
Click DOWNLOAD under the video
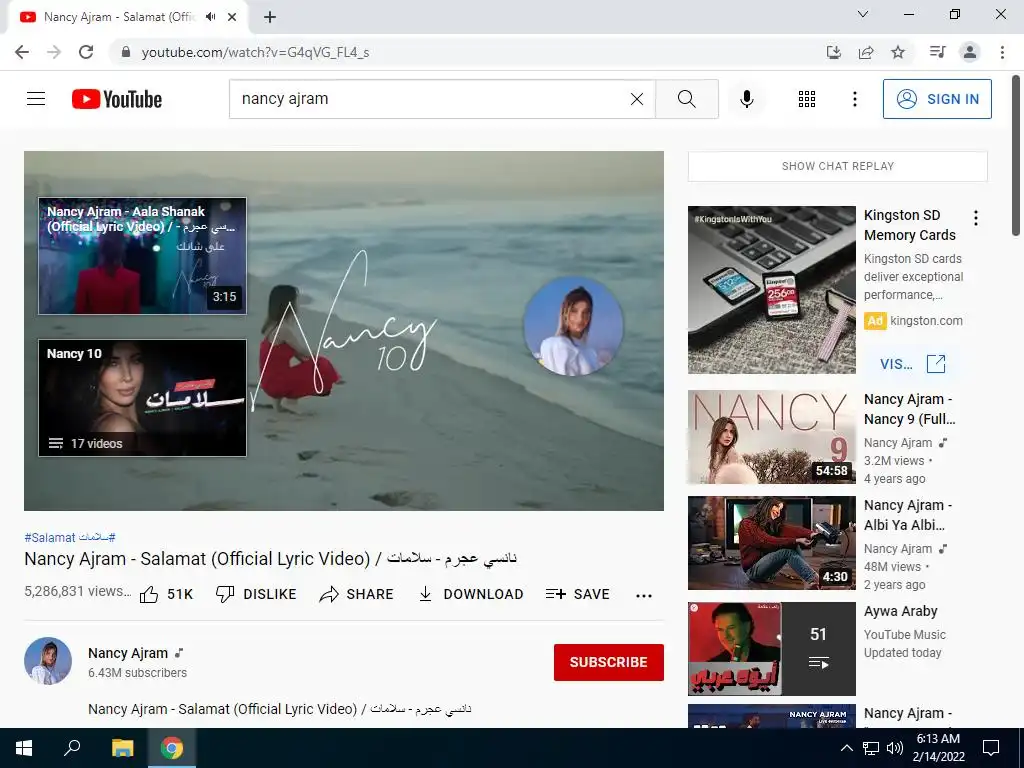point(471,594)
